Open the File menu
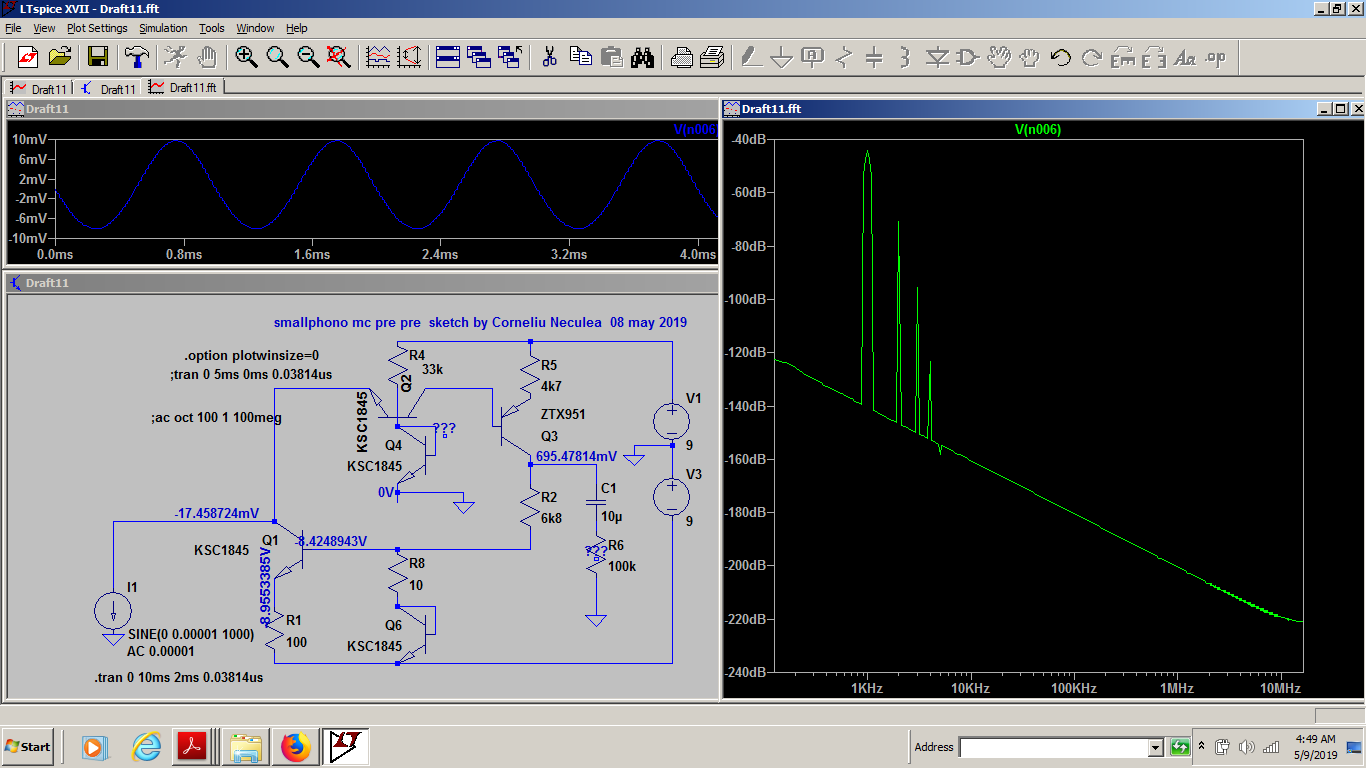Viewport: 1366px width, 768px height. pos(13,28)
